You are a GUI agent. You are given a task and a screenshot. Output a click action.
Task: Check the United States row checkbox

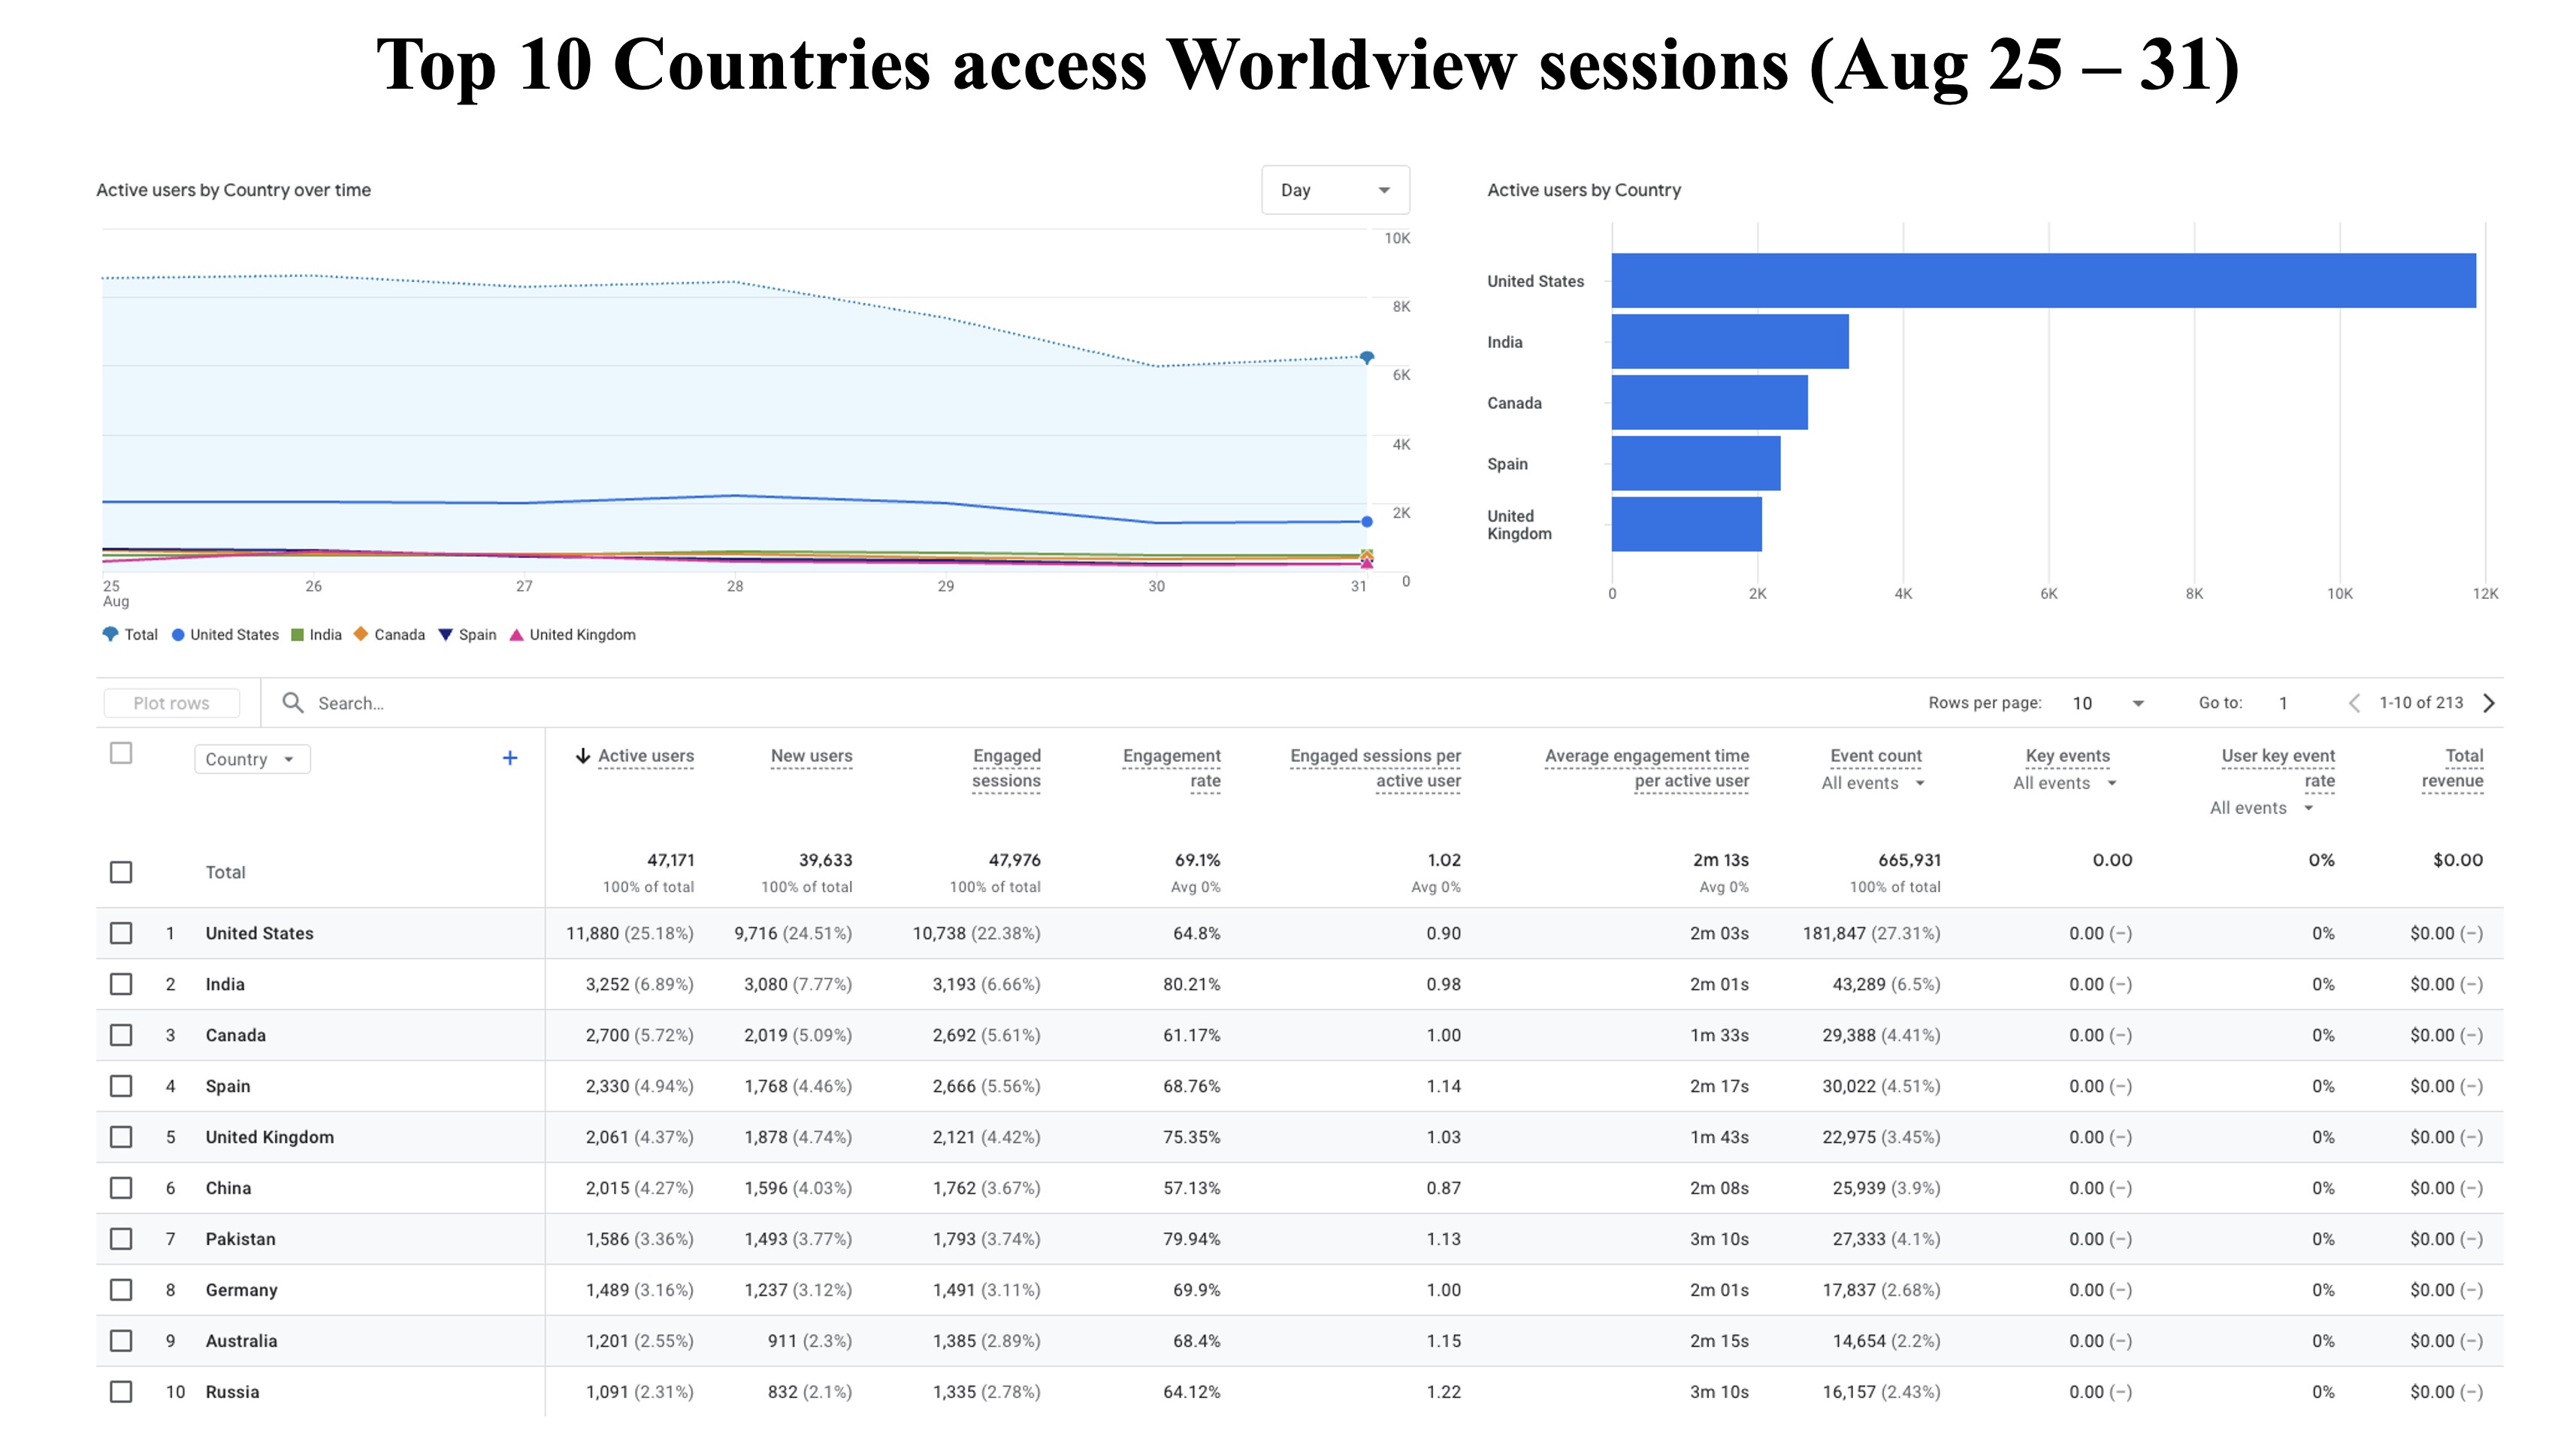pos(121,933)
